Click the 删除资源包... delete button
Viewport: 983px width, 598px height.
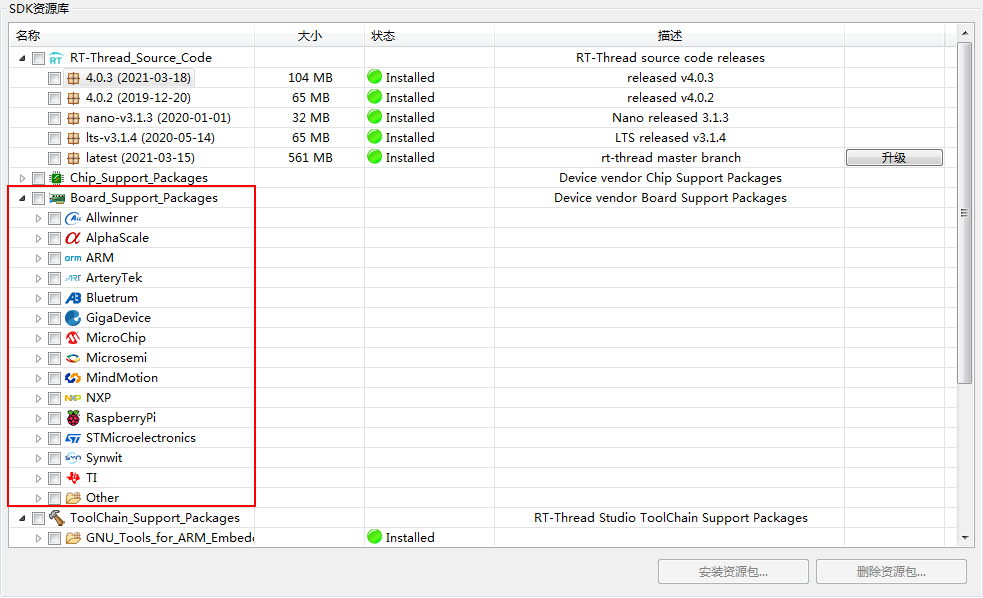pos(891,572)
